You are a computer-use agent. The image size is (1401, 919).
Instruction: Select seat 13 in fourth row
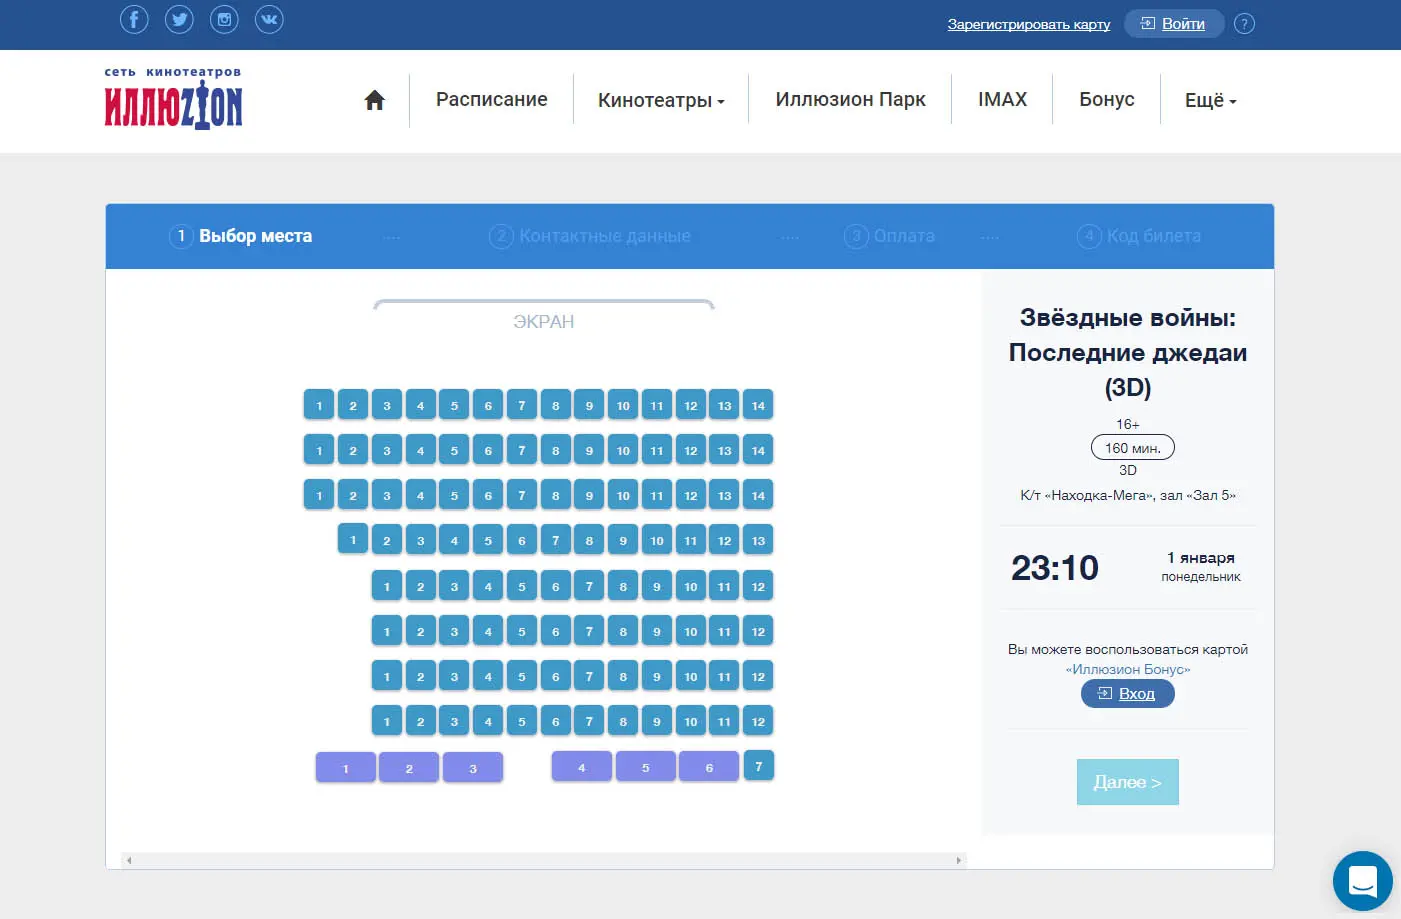click(758, 540)
